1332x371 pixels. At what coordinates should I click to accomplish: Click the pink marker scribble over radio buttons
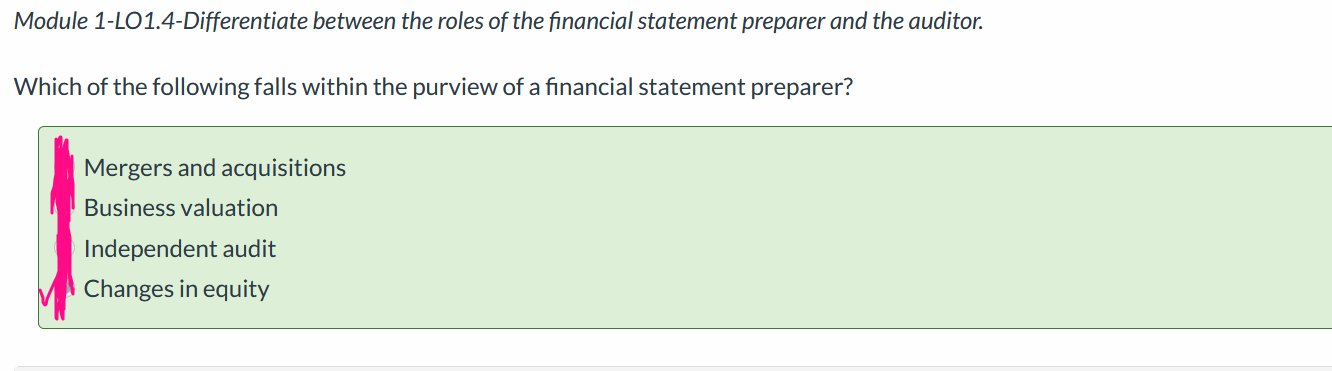pyautogui.click(x=64, y=230)
